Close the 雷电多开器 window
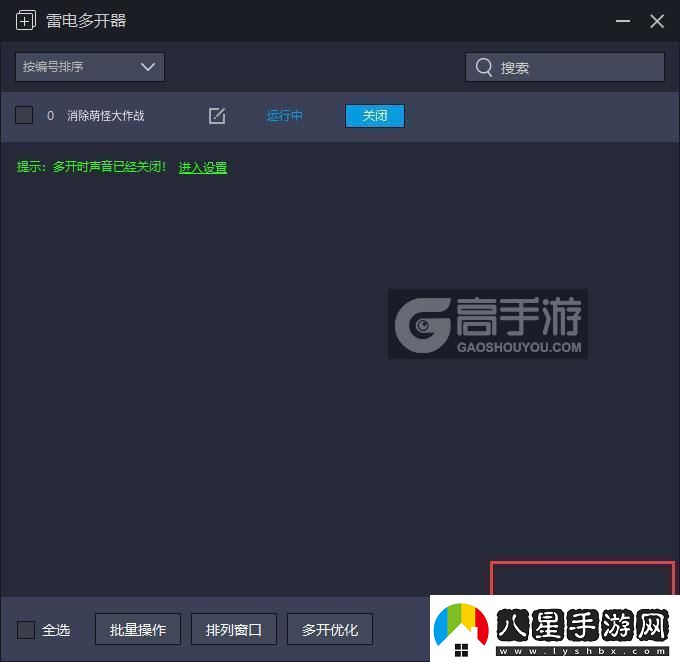 coord(657,21)
